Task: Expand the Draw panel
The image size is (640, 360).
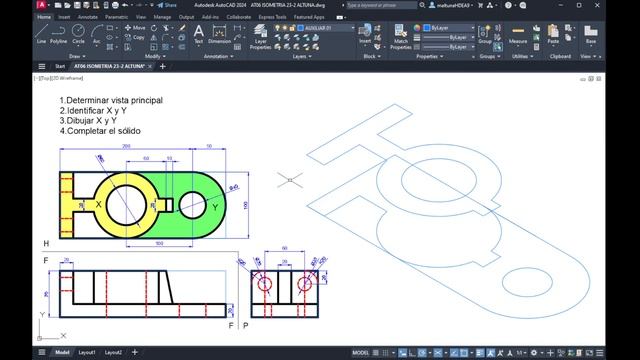Action: coord(77,56)
